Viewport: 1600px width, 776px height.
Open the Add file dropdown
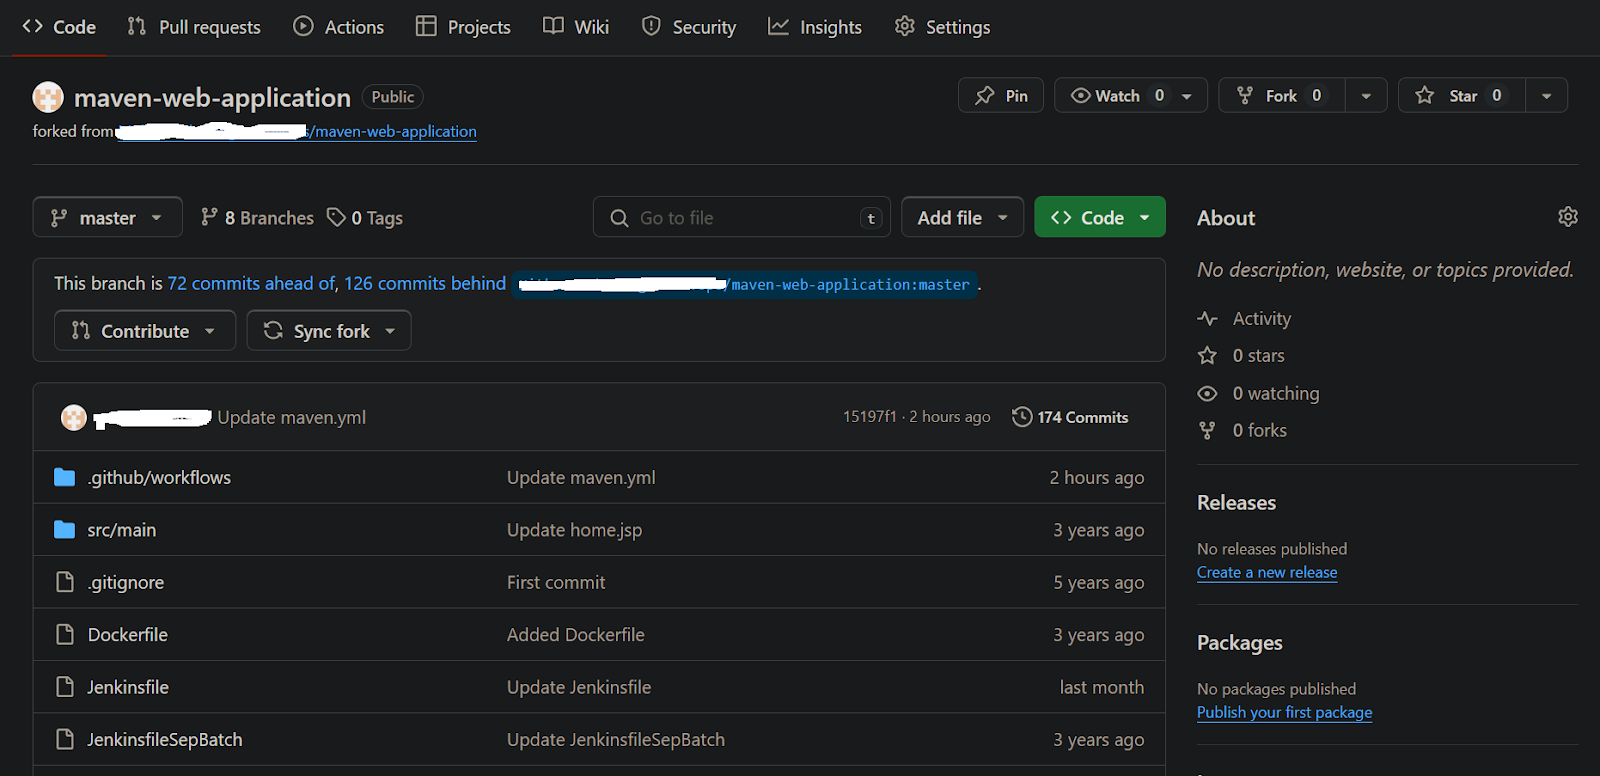click(x=962, y=217)
